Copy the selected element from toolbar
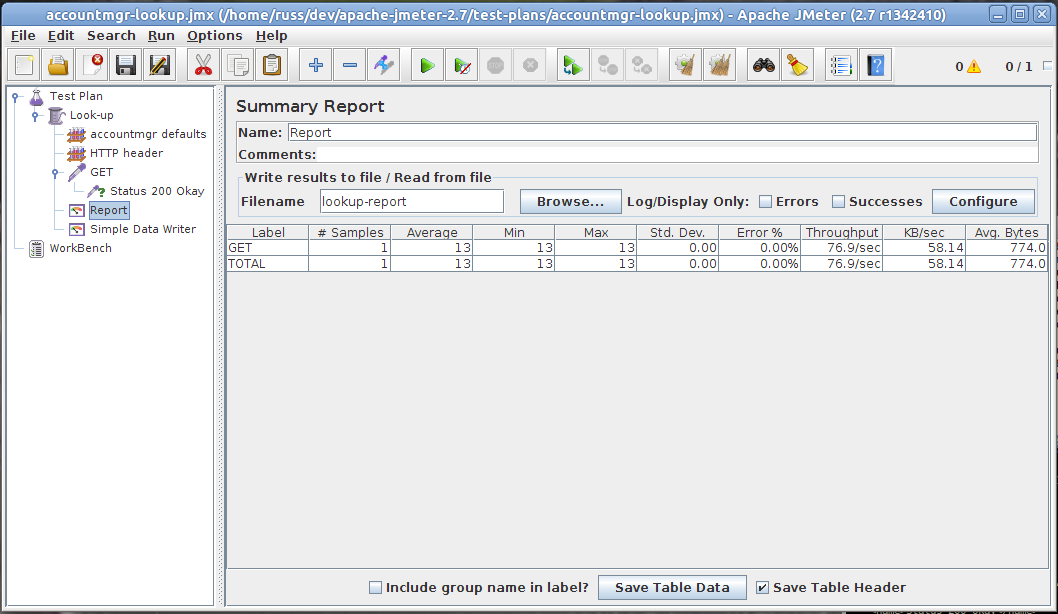 [x=238, y=65]
